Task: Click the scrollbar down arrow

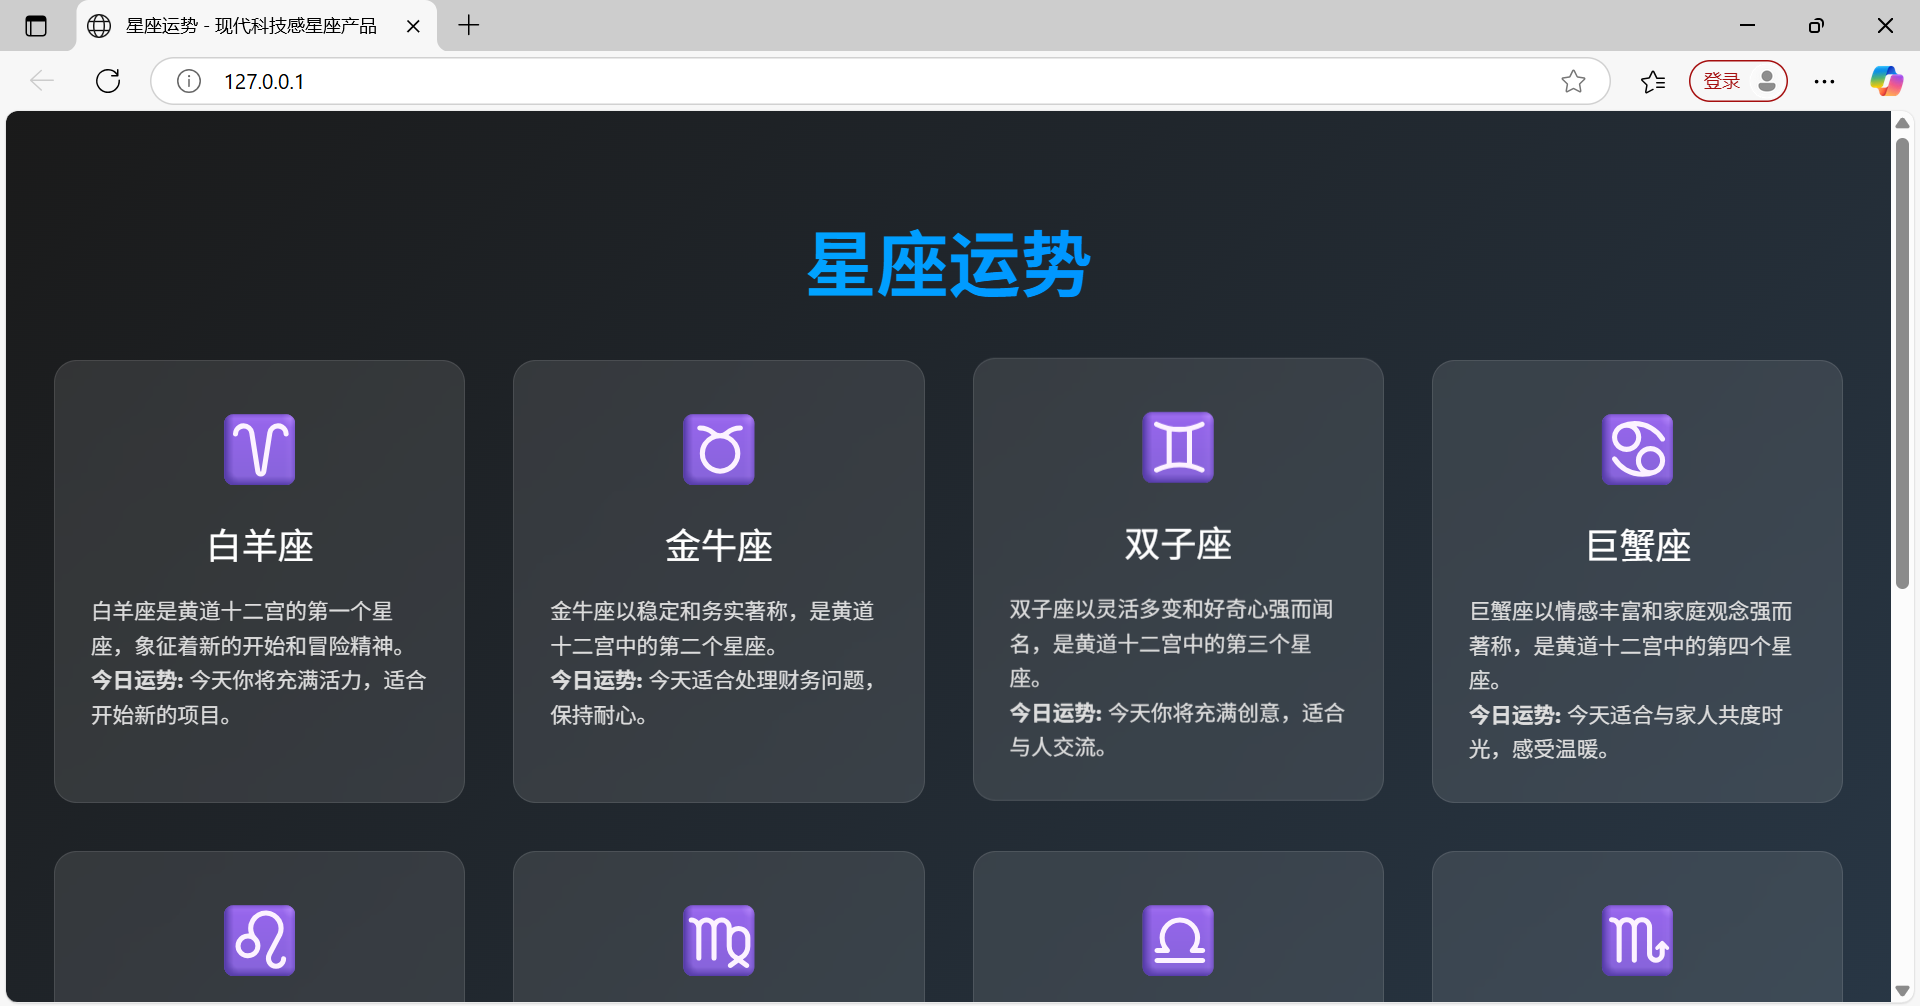Action: click(1902, 990)
